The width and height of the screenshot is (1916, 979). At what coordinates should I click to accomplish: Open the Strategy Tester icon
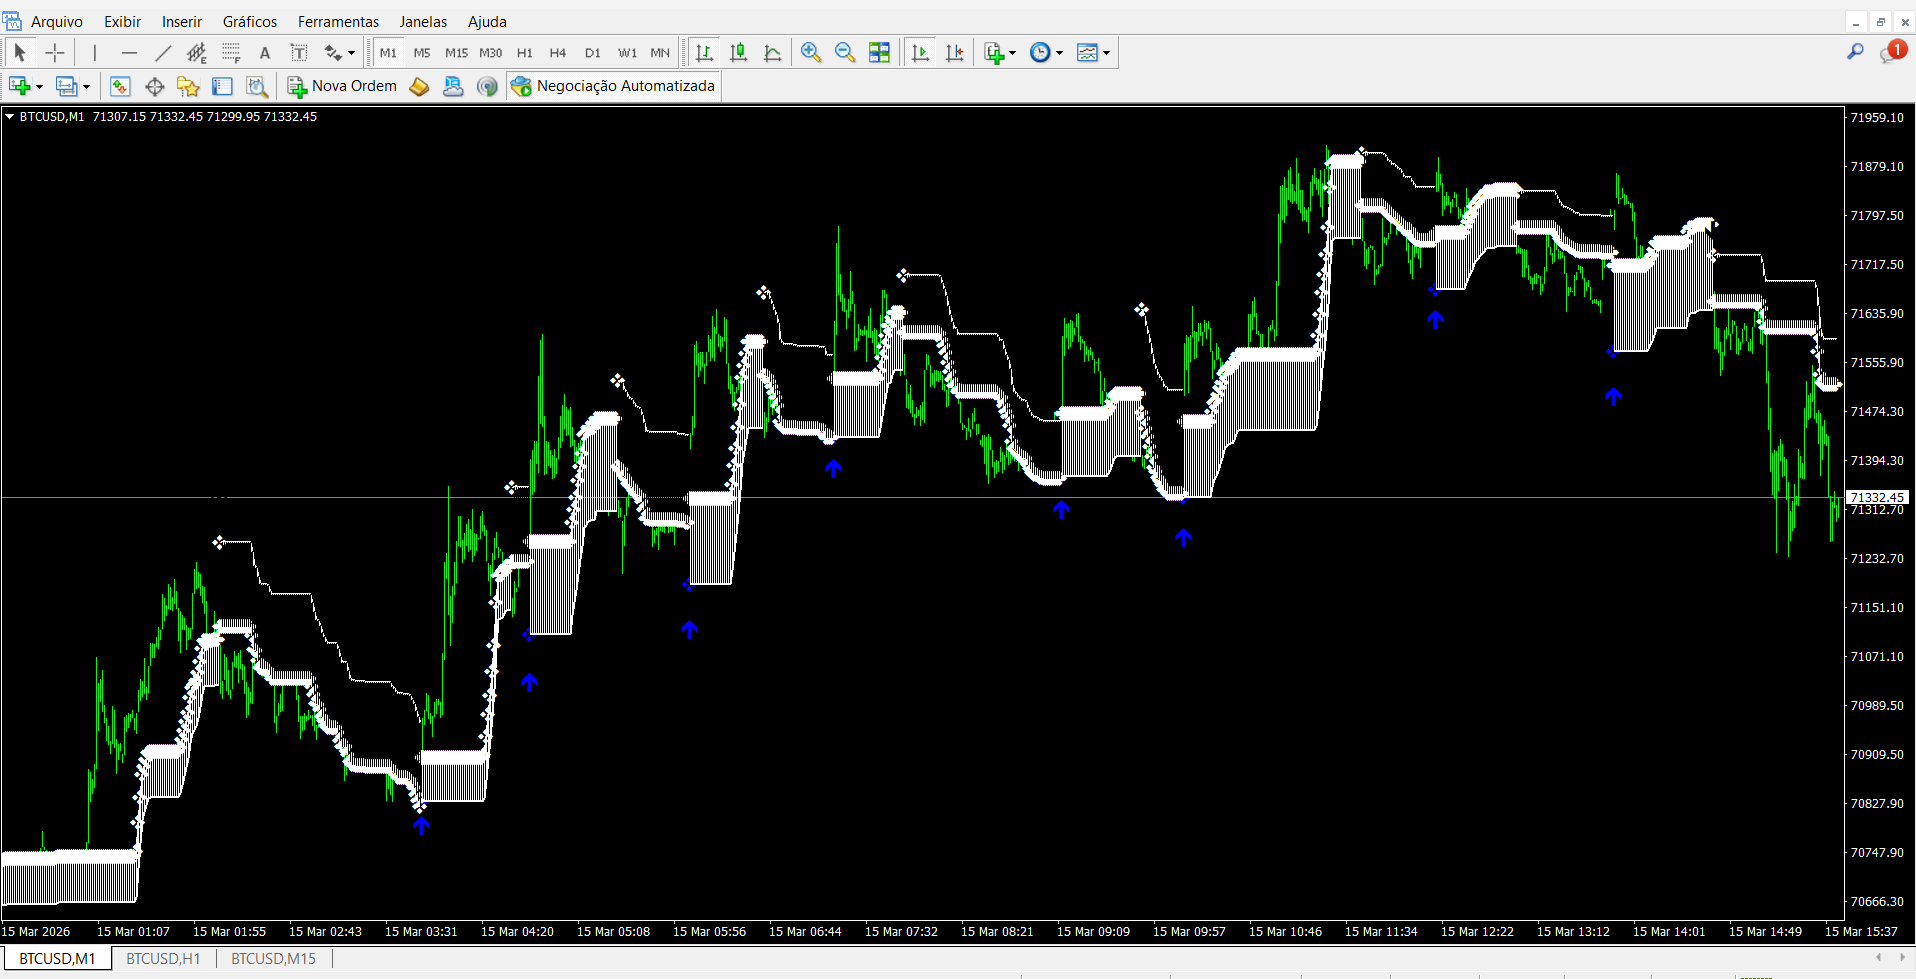tap(257, 87)
